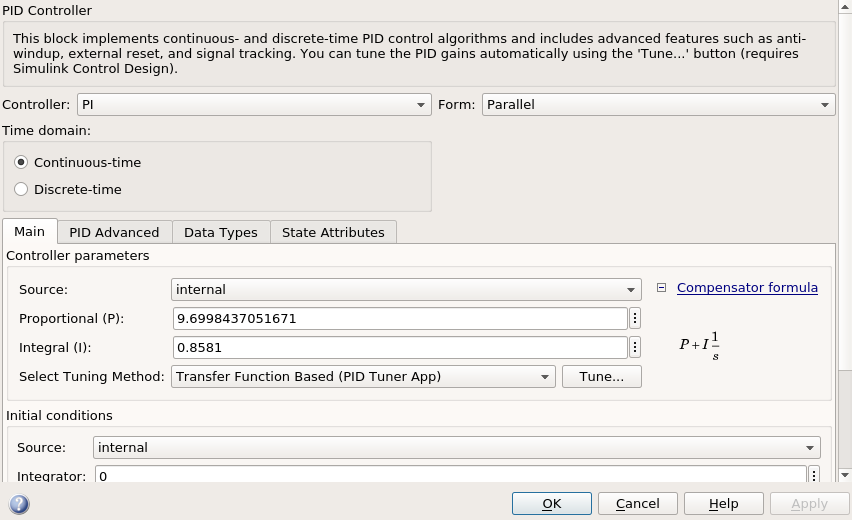Image resolution: width=852 pixels, height=520 pixels.
Task: Open the Integral (I) three-dot options button
Action: point(635,347)
